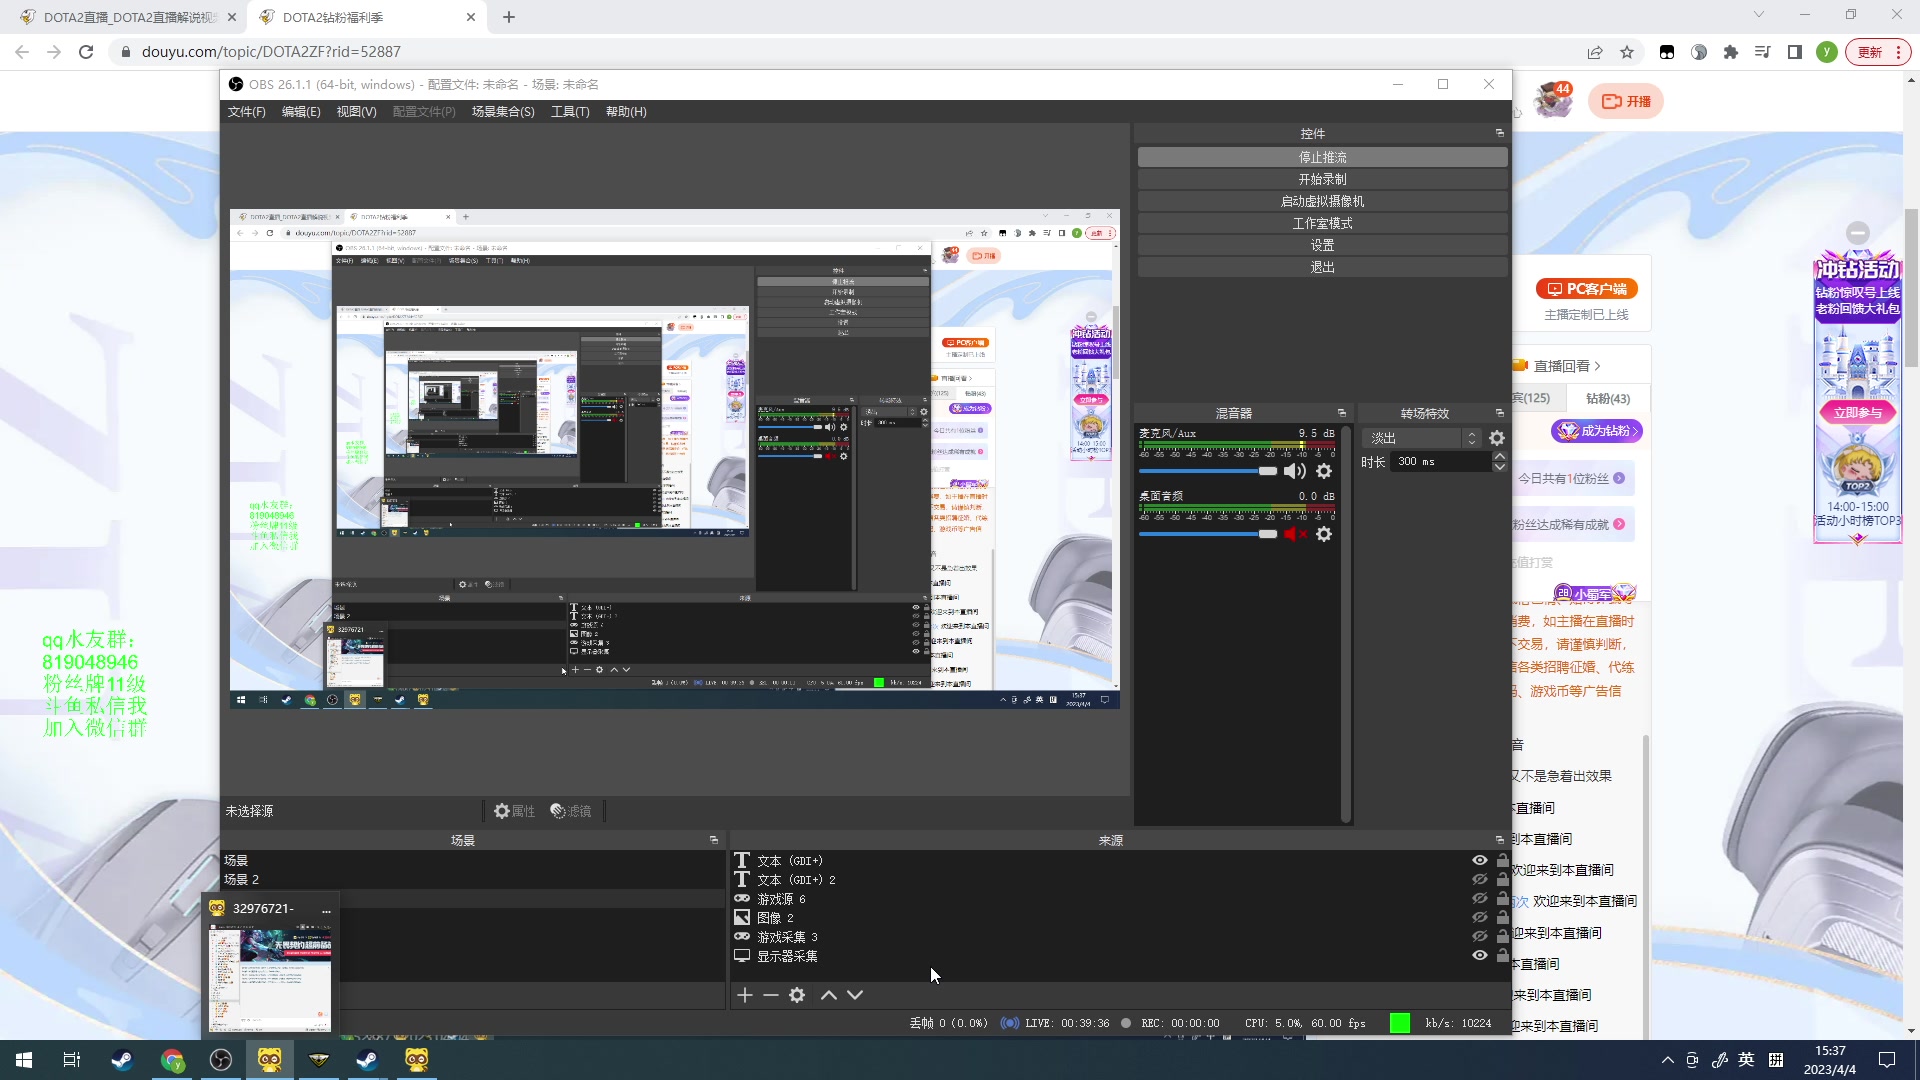Click the 退出 button in controls

tap(1322, 267)
